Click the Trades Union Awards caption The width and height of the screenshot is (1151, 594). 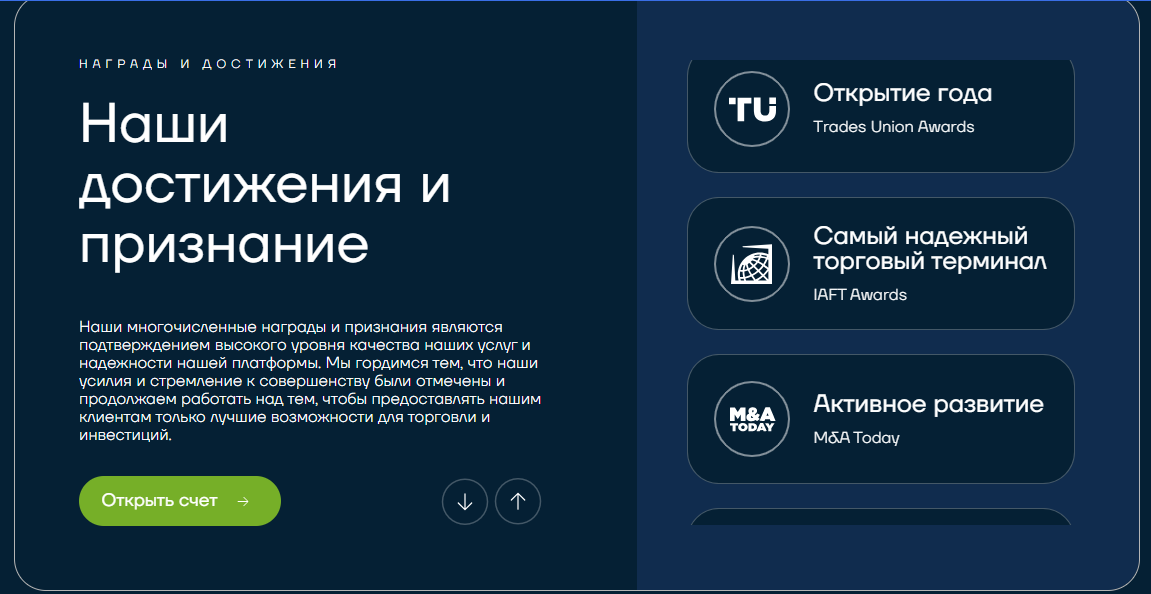click(893, 127)
